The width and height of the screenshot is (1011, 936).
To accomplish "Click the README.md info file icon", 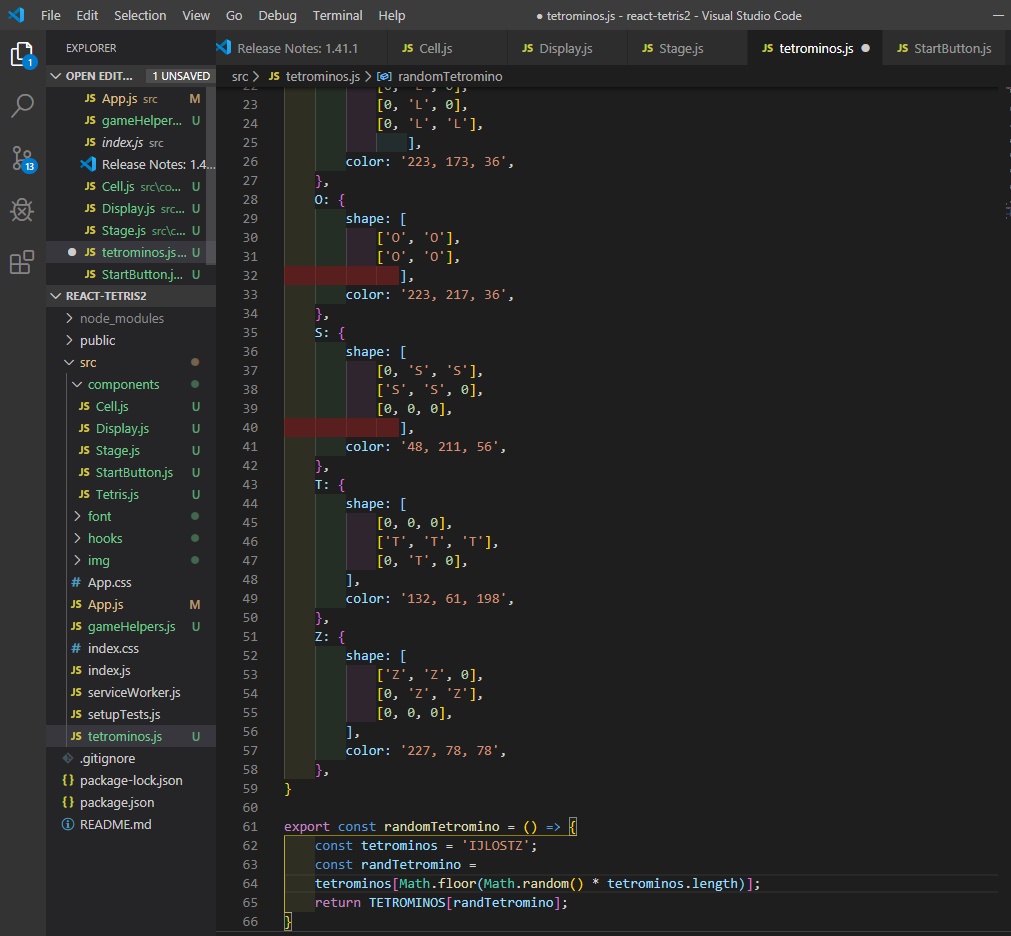I will pyautogui.click(x=68, y=825).
